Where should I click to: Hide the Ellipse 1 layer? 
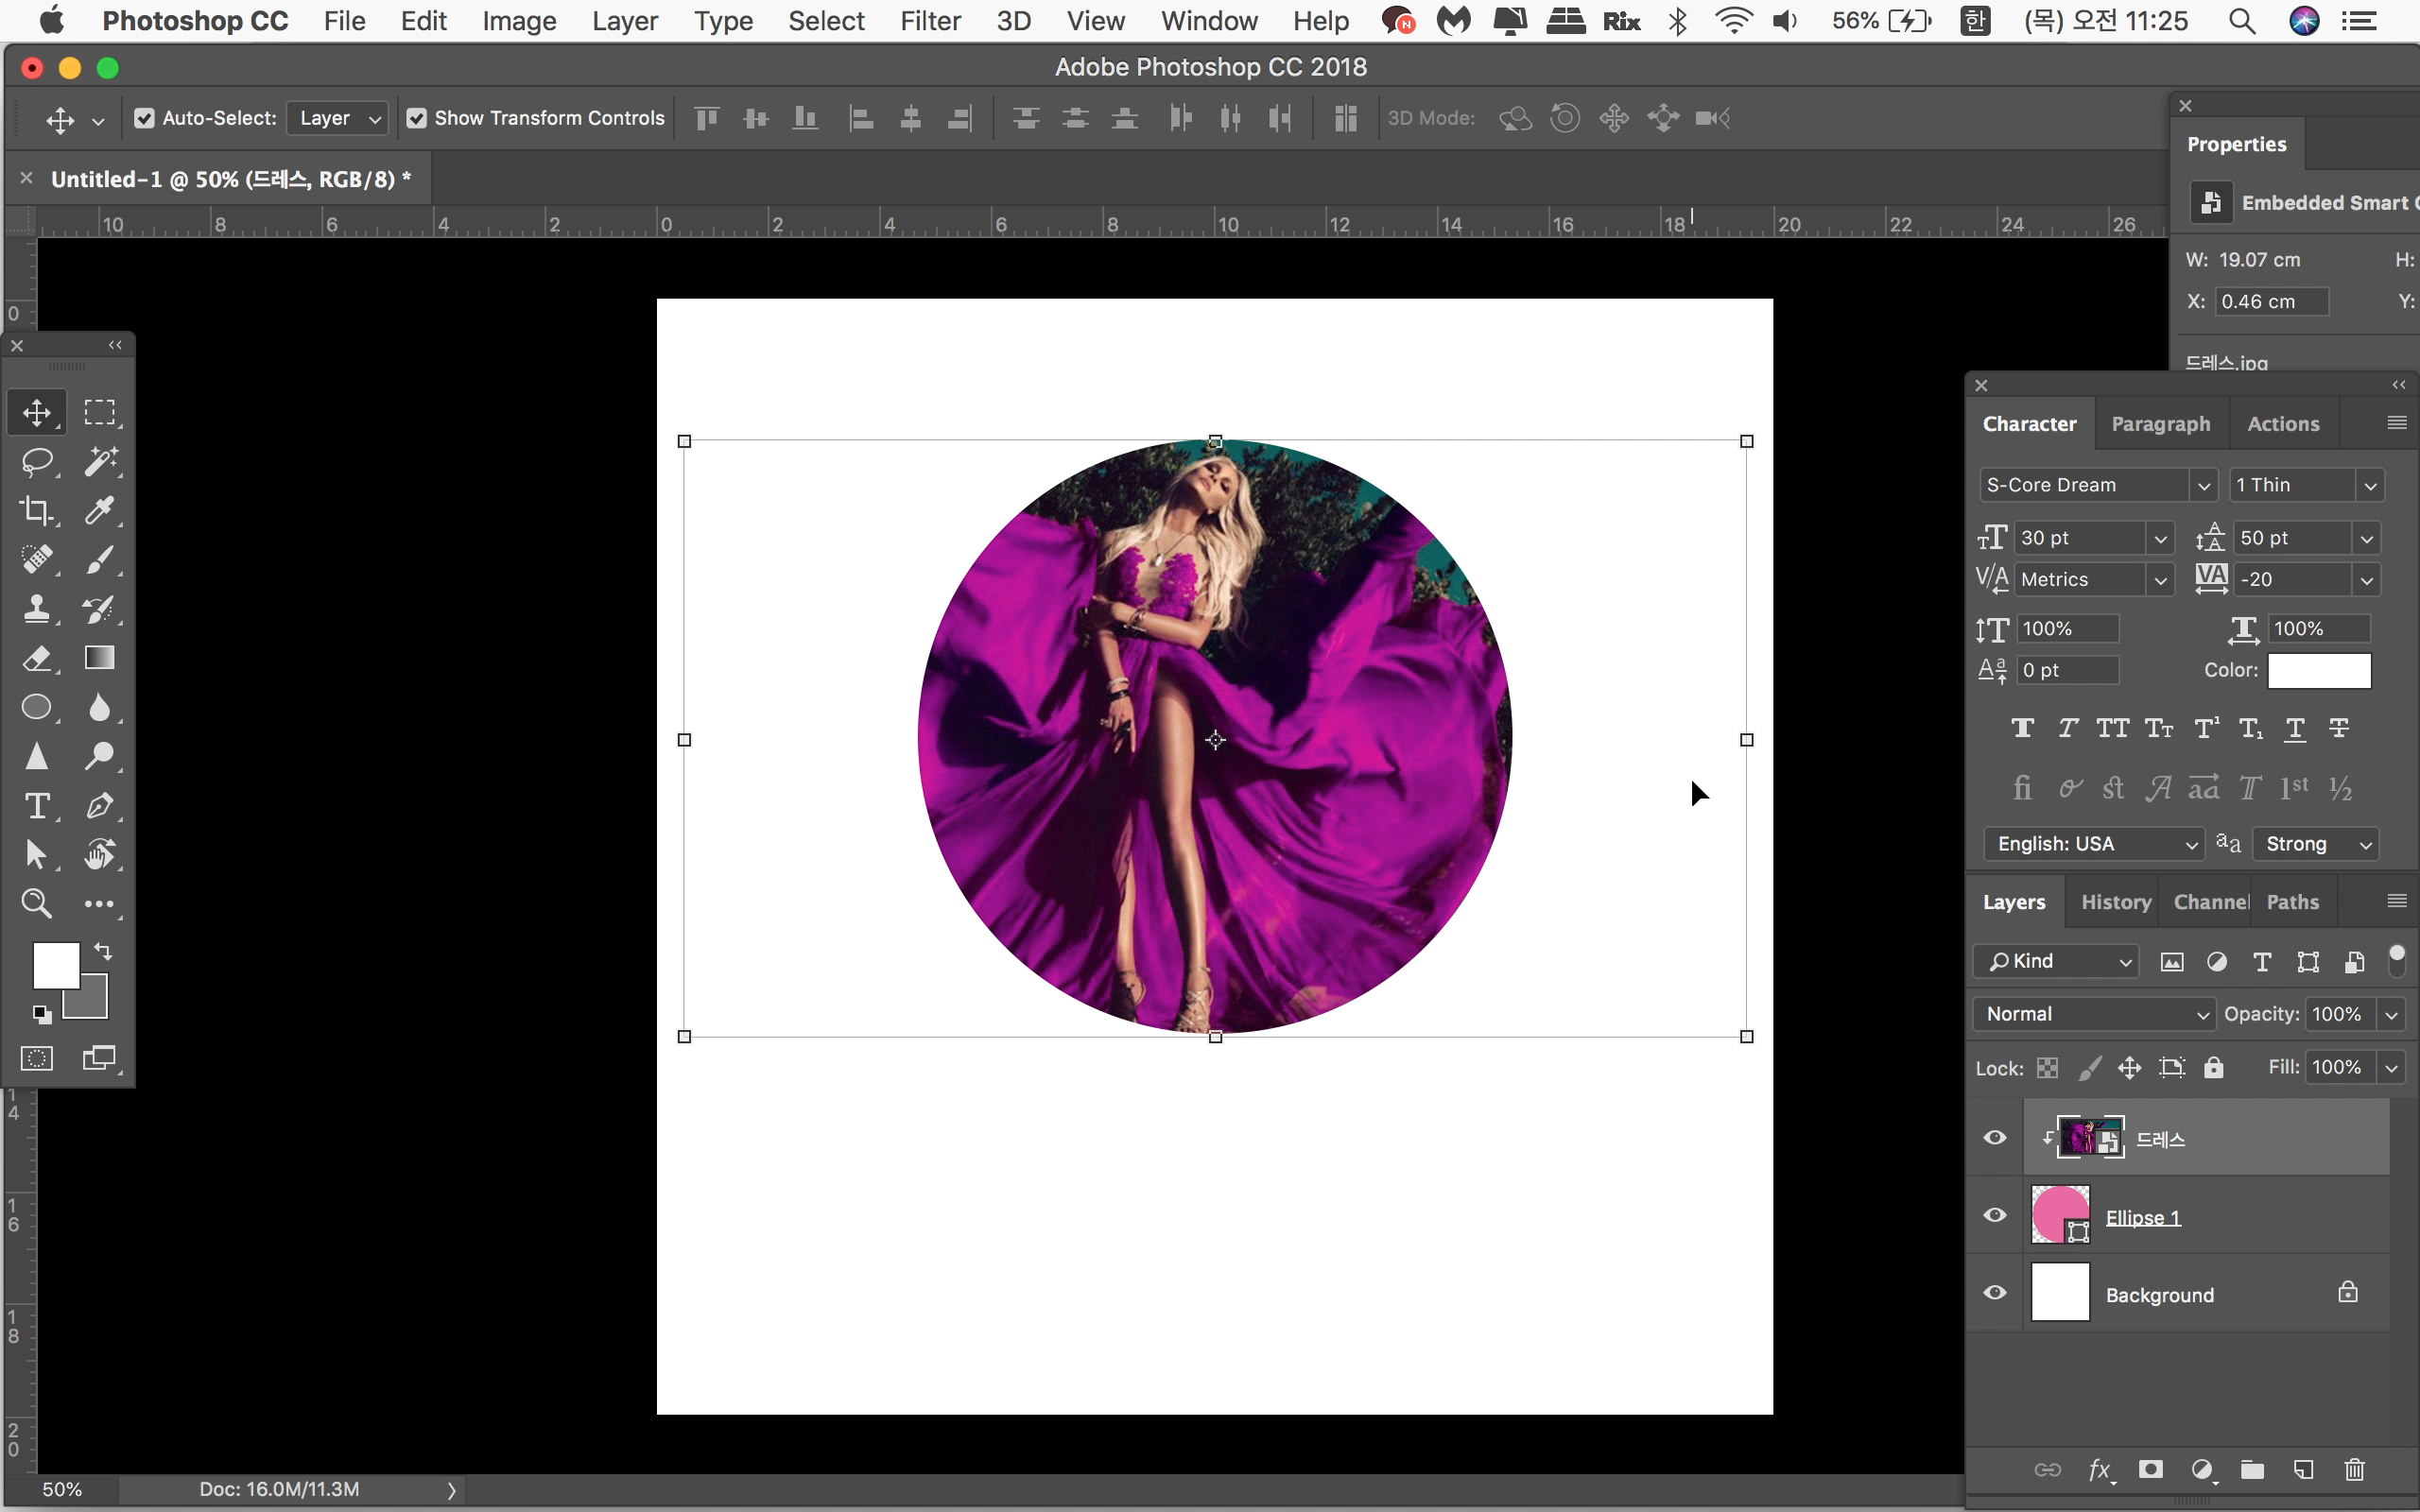point(1994,1215)
